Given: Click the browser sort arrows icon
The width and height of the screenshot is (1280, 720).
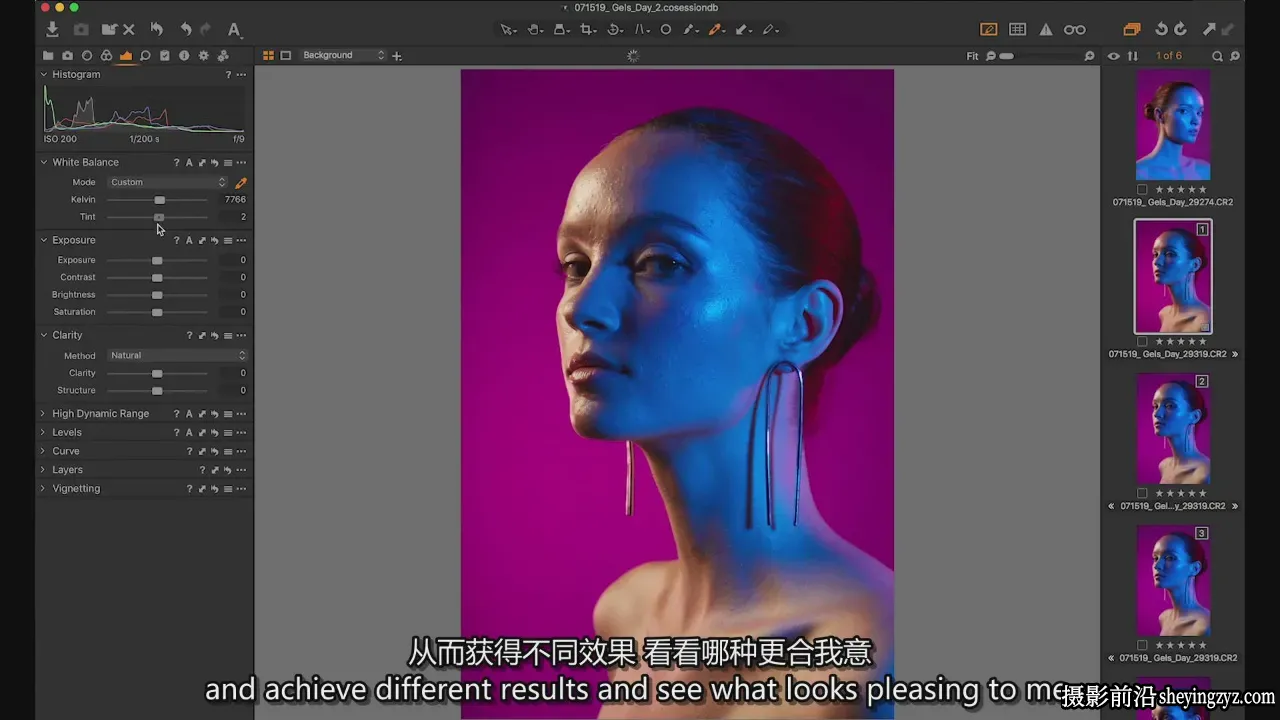Looking at the screenshot, I should [1133, 56].
